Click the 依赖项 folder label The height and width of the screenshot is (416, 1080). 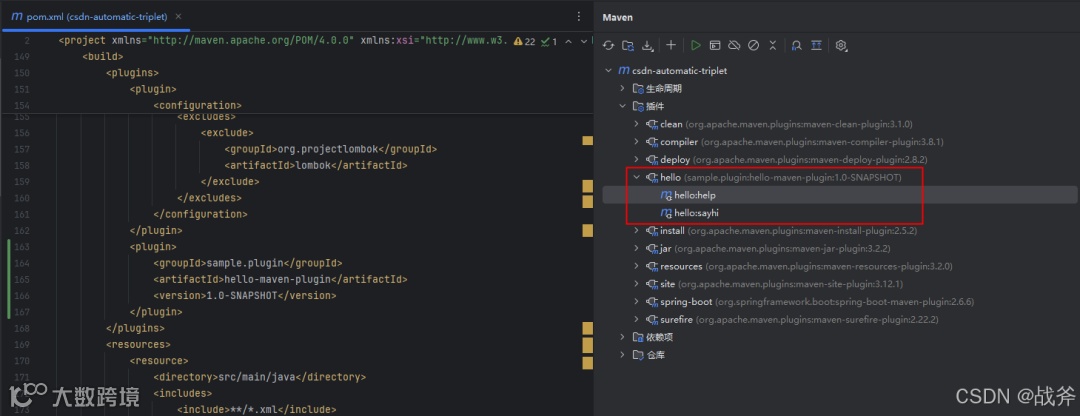click(x=659, y=337)
